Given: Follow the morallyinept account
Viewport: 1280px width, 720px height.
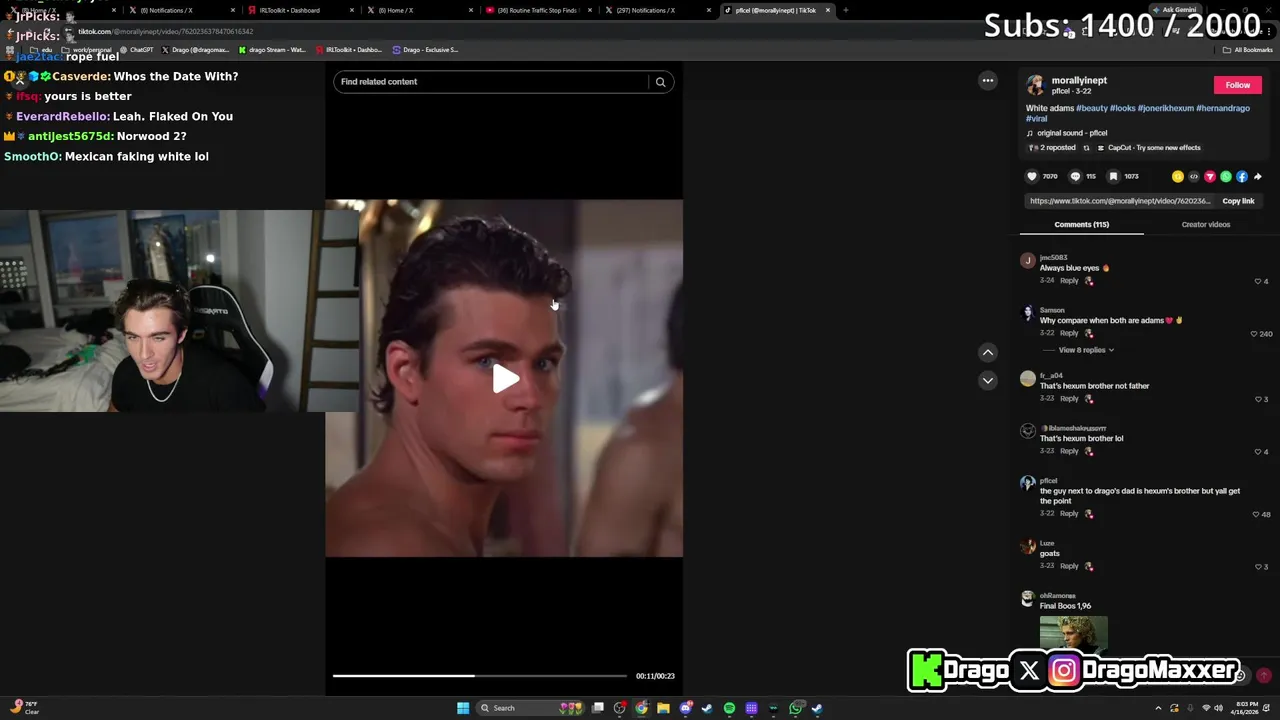Looking at the screenshot, I should [1237, 85].
